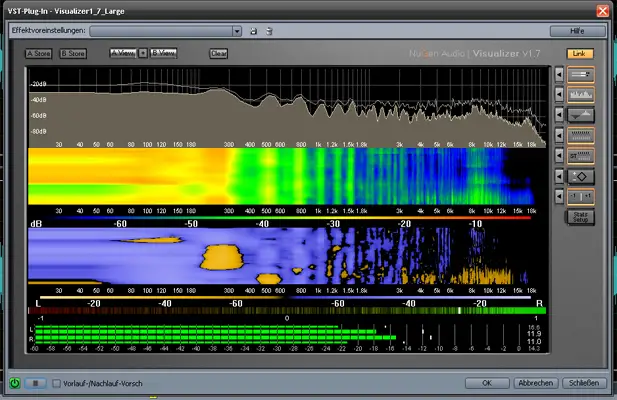Expand options arrow beside vectorscope icon

pos(559,176)
